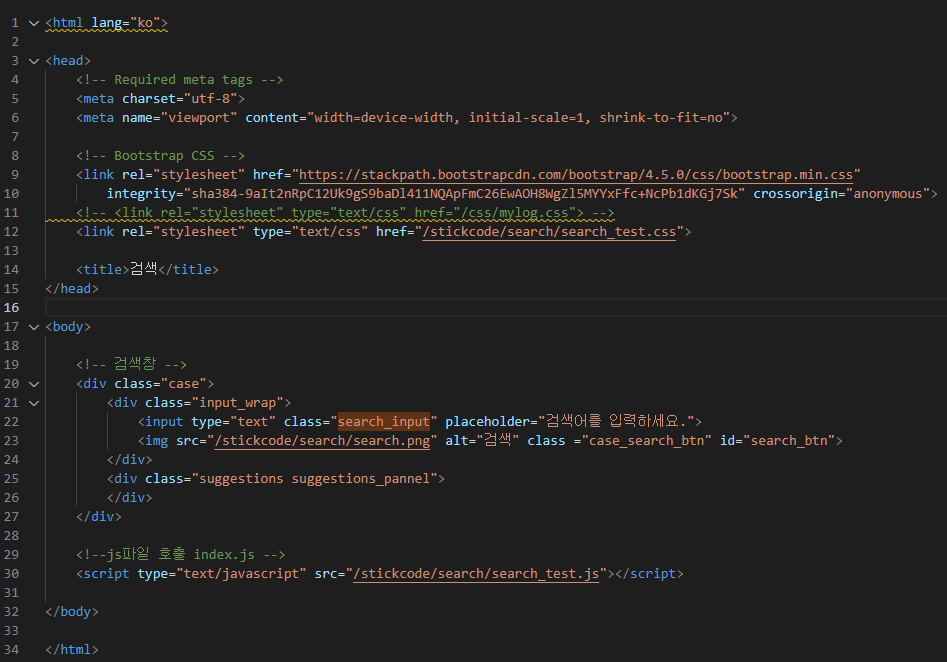Collapse the html tag fold on line 1

click(34, 23)
